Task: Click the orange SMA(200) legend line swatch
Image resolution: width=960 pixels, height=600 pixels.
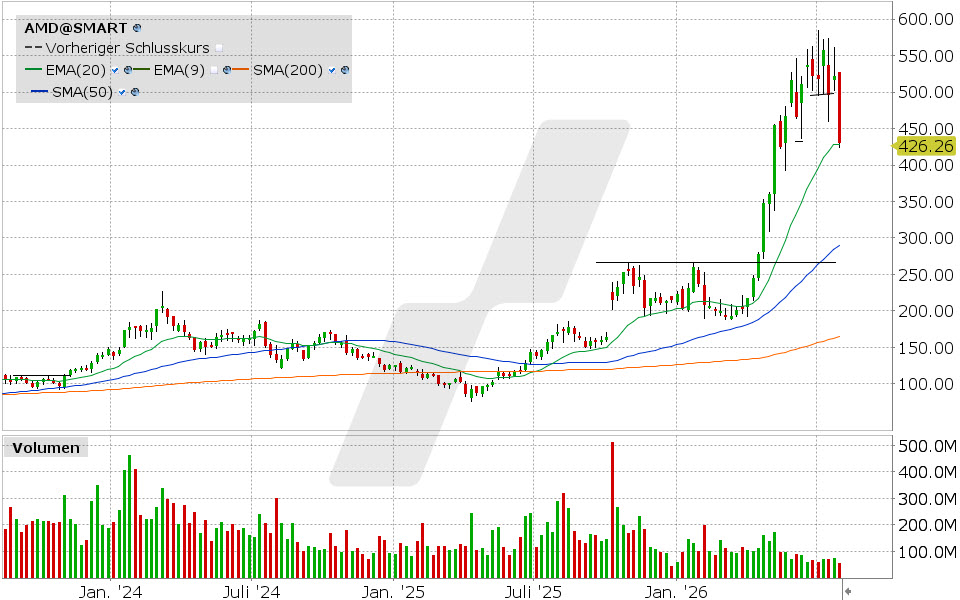Action: pos(241,70)
